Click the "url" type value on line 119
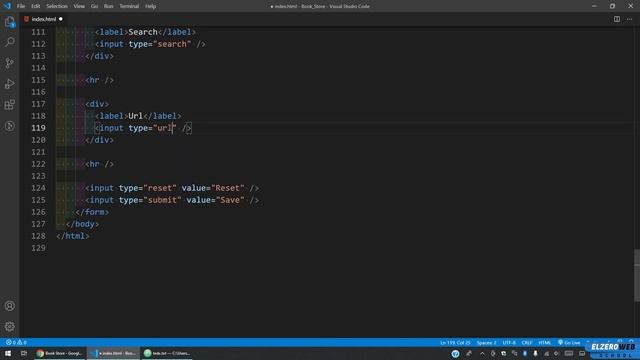This screenshot has width=640, height=360. (x=164, y=128)
